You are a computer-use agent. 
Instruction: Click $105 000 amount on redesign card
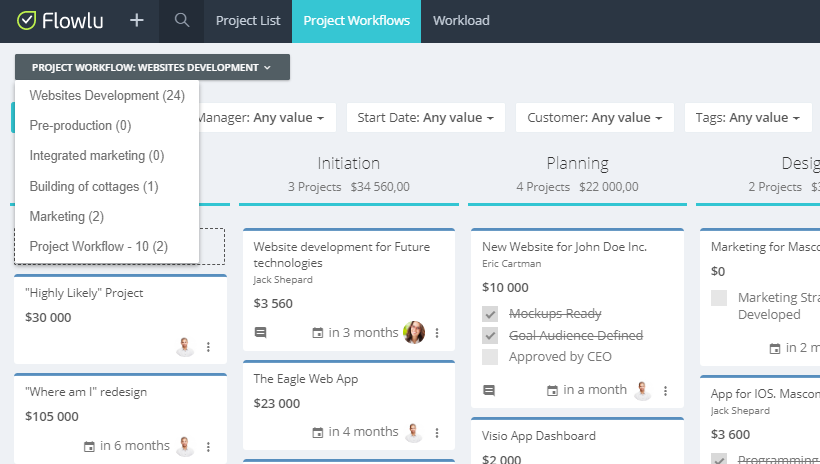(x=52, y=416)
